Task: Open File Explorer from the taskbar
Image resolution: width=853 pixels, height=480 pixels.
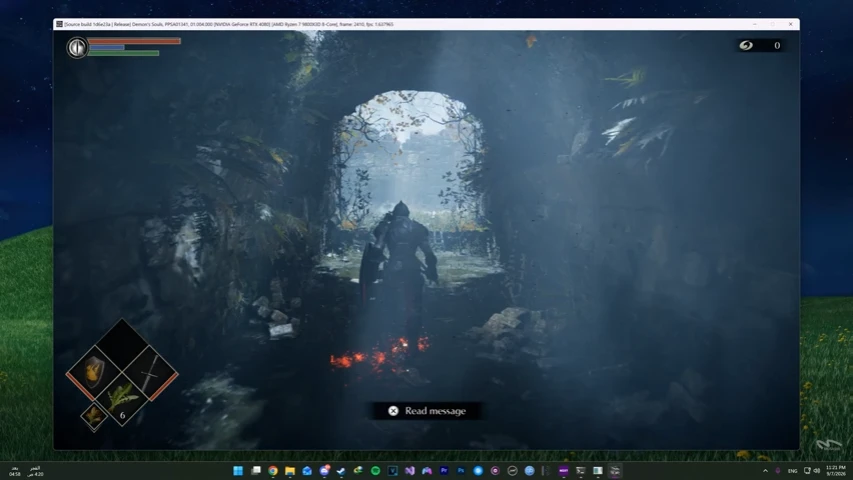Action: click(x=290, y=471)
